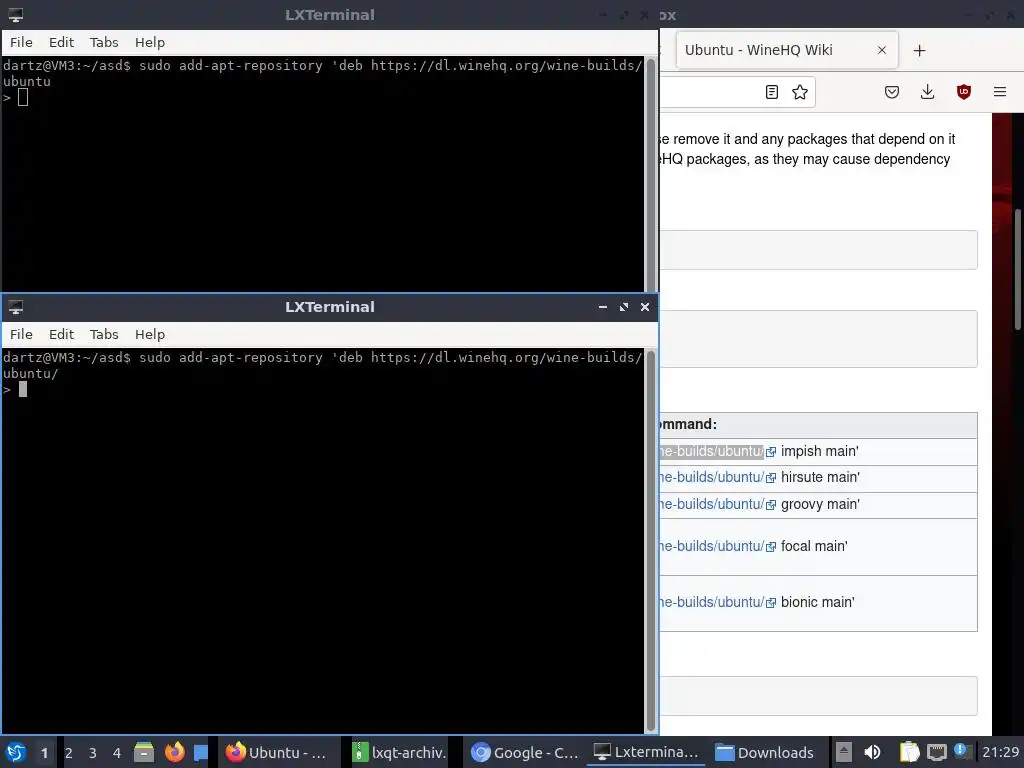Click the highlighted wine-builds/ubuntu/ link for impish

click(711, 451)
